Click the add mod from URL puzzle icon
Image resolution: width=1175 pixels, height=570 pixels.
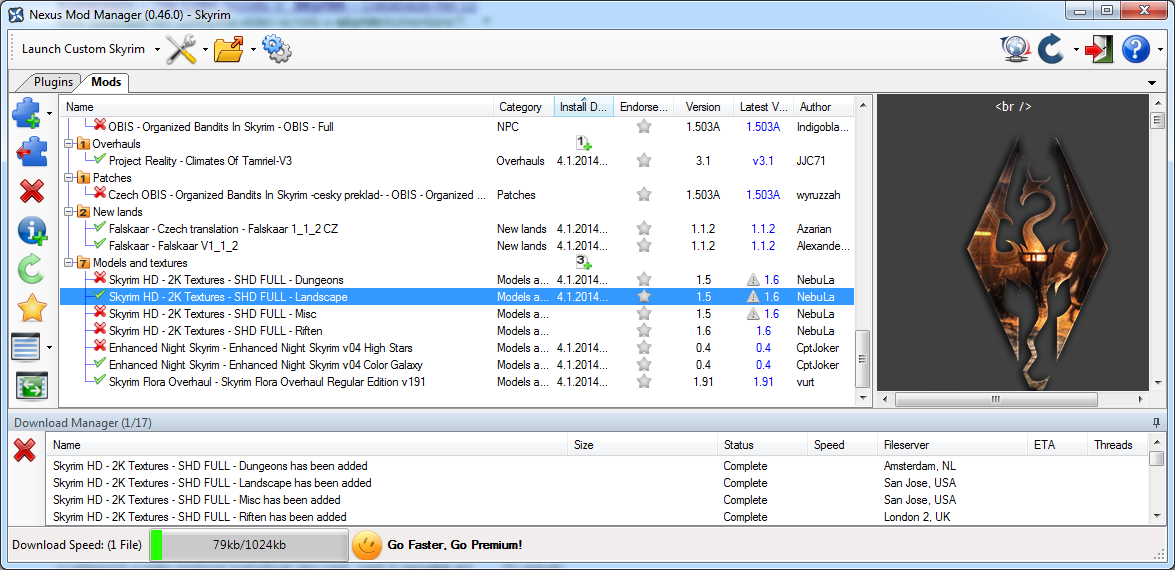31,153
